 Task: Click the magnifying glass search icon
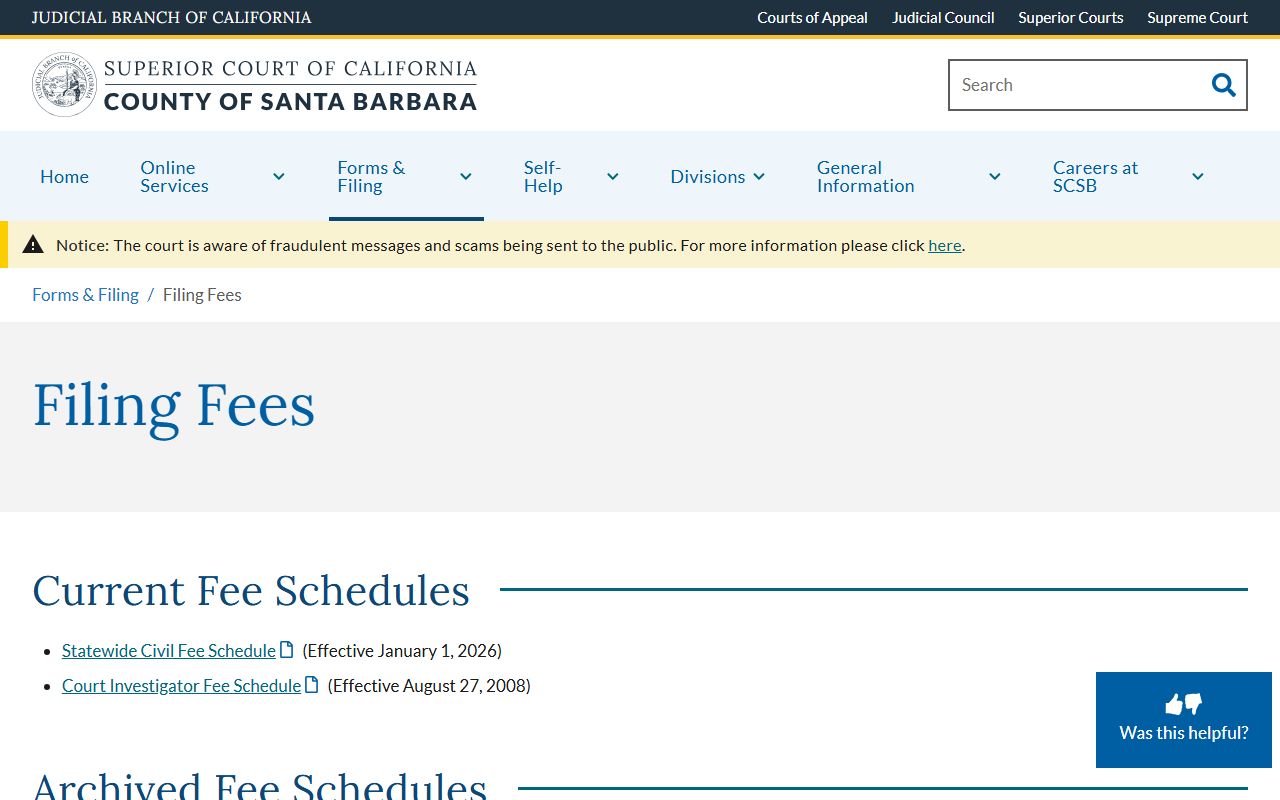click(1223, 85)
